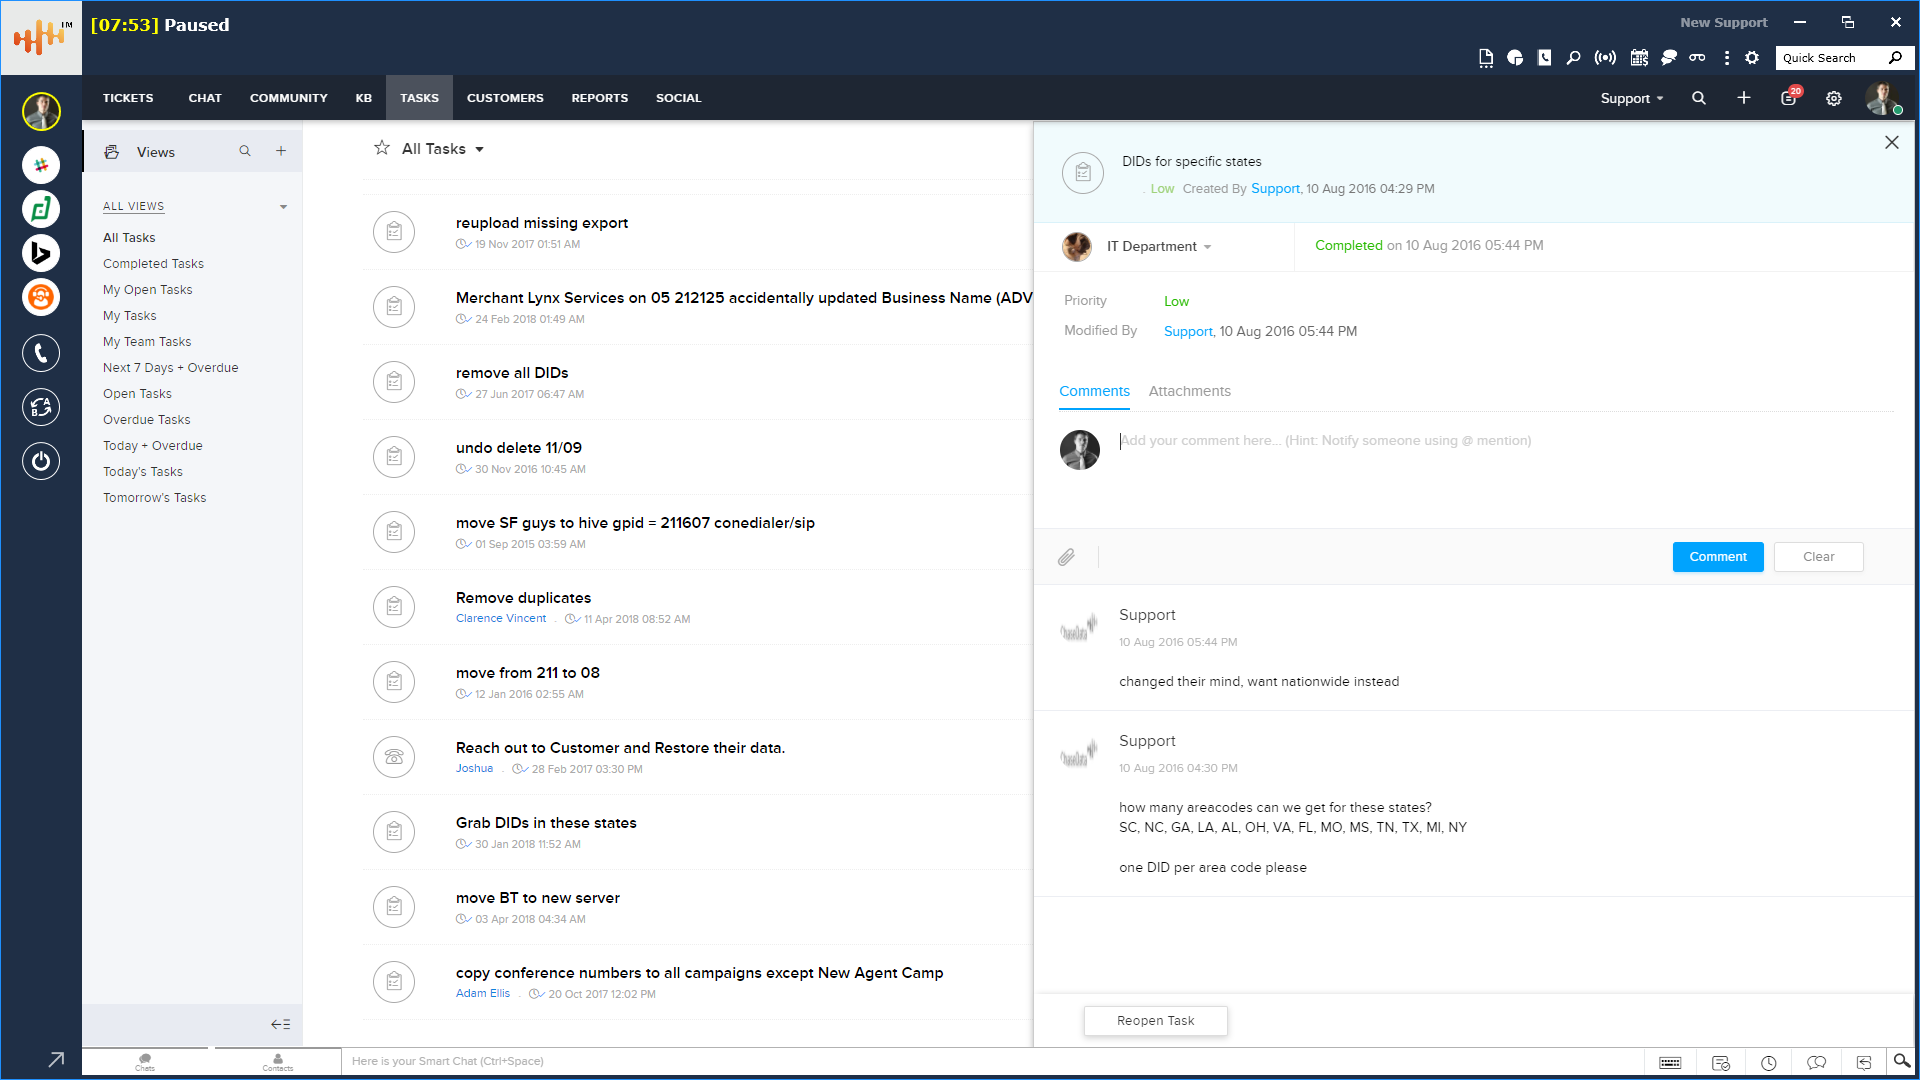Click the voicemail icon in top toolbar
The height and width of the screenshot is (1080, 1920).
pyautogui.click(x=1697, y=58)
